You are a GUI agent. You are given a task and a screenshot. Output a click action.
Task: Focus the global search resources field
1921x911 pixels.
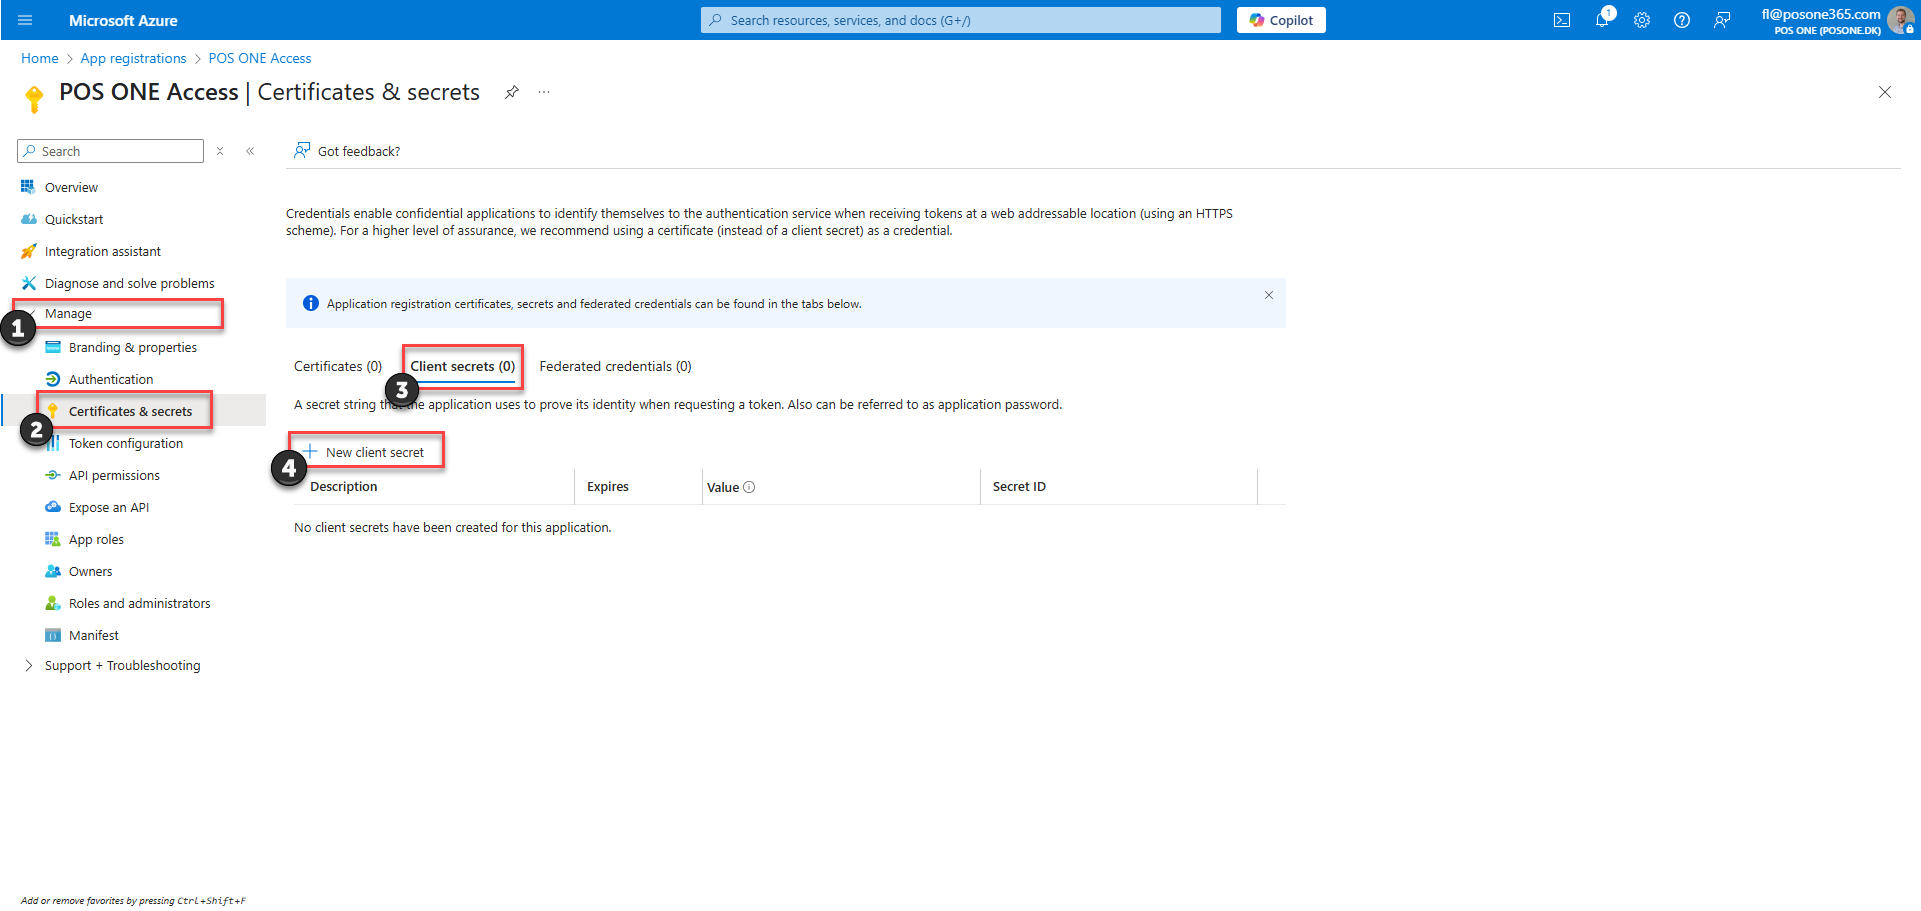coord(961,20)
